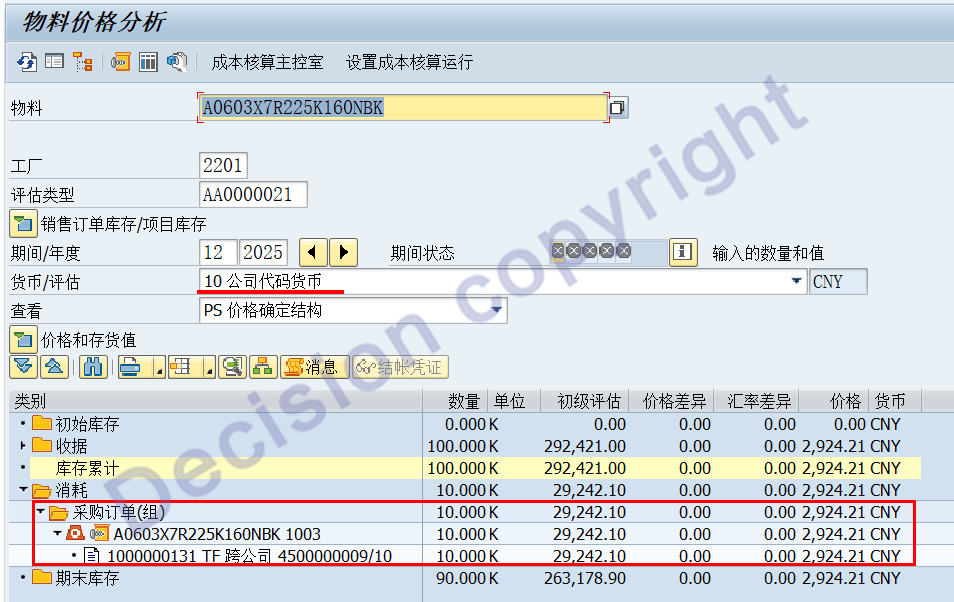Click the material search help icon
The image size is (954, 602).
pyautogui.click(x=618, y=108)
